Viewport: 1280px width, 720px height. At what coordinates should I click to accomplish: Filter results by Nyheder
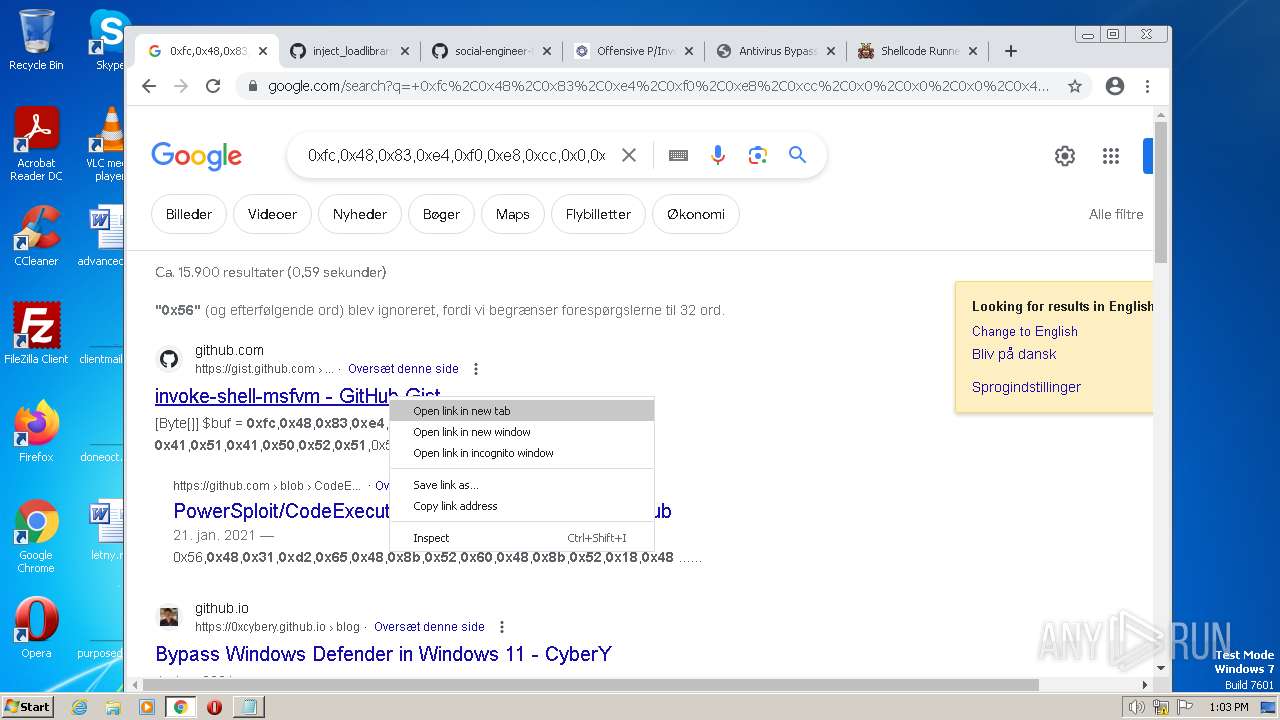(x=360, y=214)
